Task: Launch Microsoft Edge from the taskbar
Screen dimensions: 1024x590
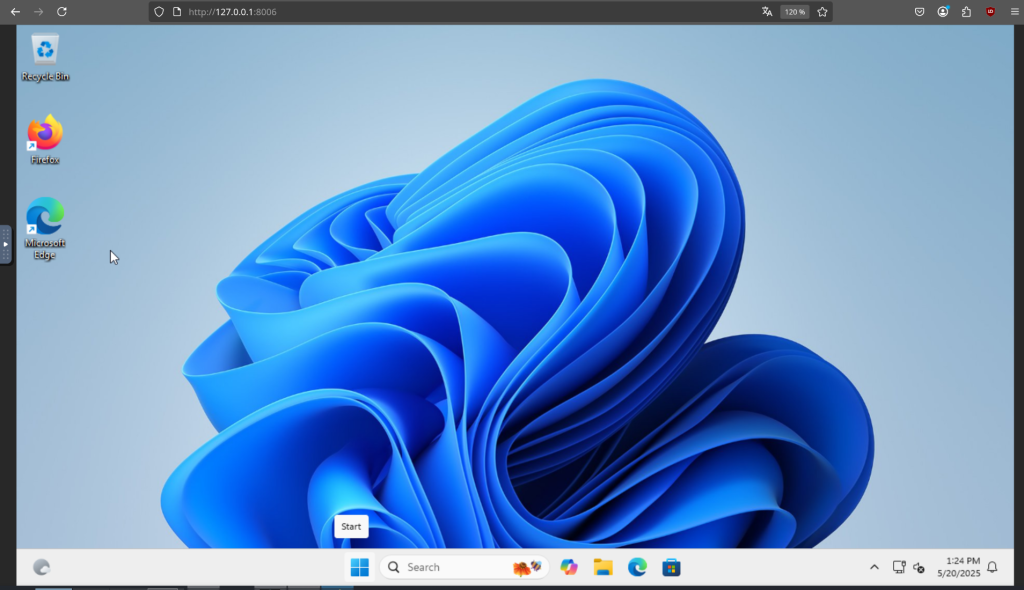Action: (x=637, y=567)
